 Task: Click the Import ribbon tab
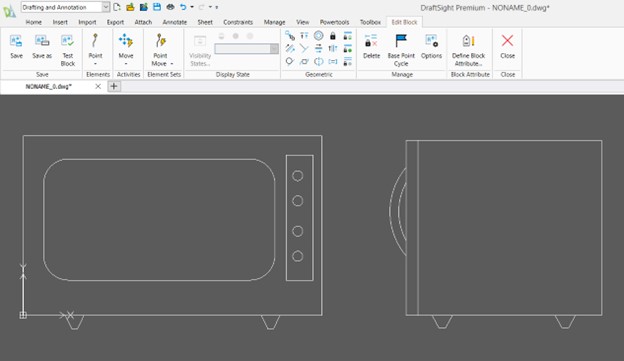[87, 22]
